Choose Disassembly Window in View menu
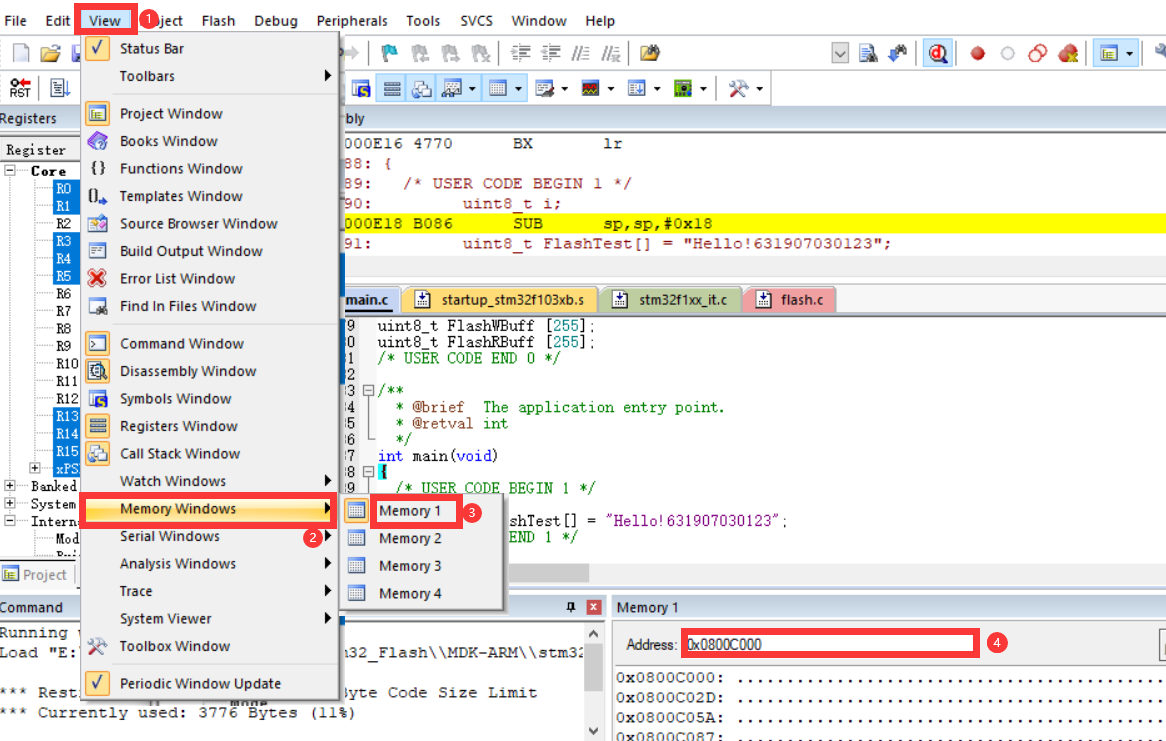The image size is (1166, 741). 210,370
